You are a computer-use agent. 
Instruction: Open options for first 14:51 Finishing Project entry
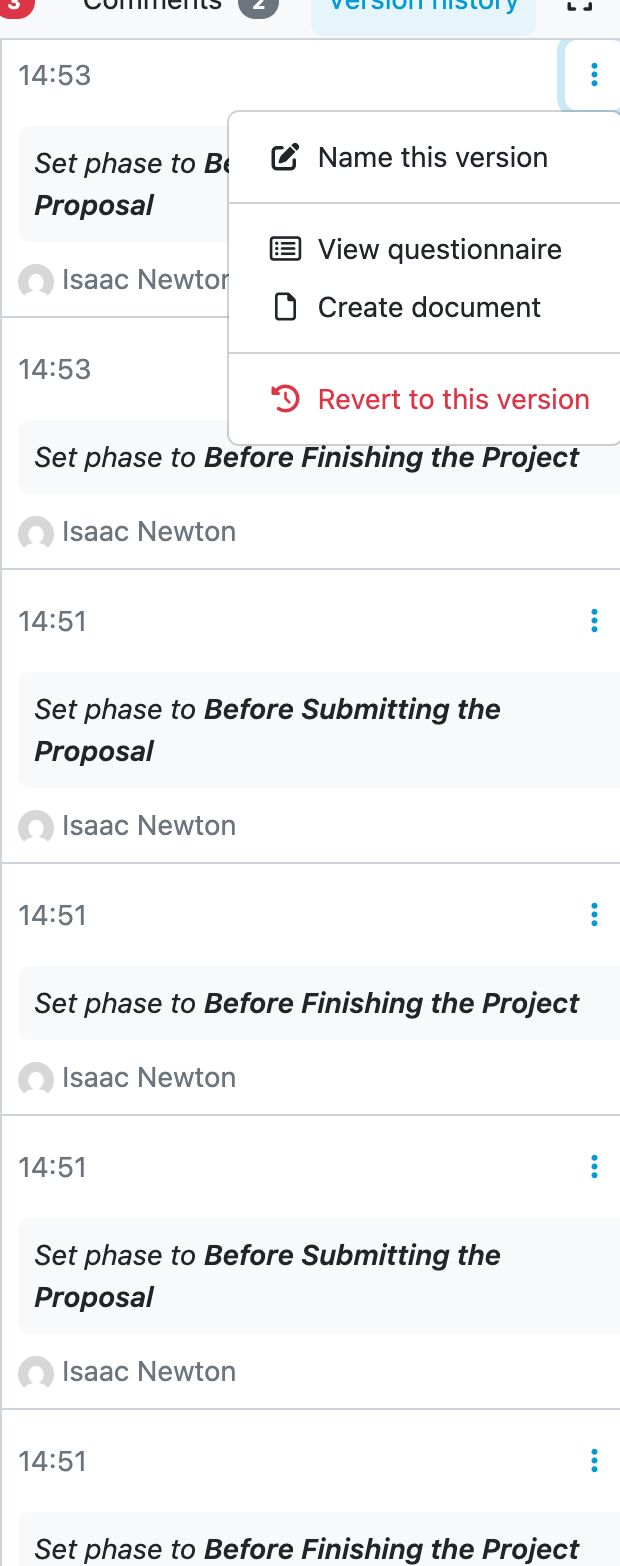tap(594, 914)
